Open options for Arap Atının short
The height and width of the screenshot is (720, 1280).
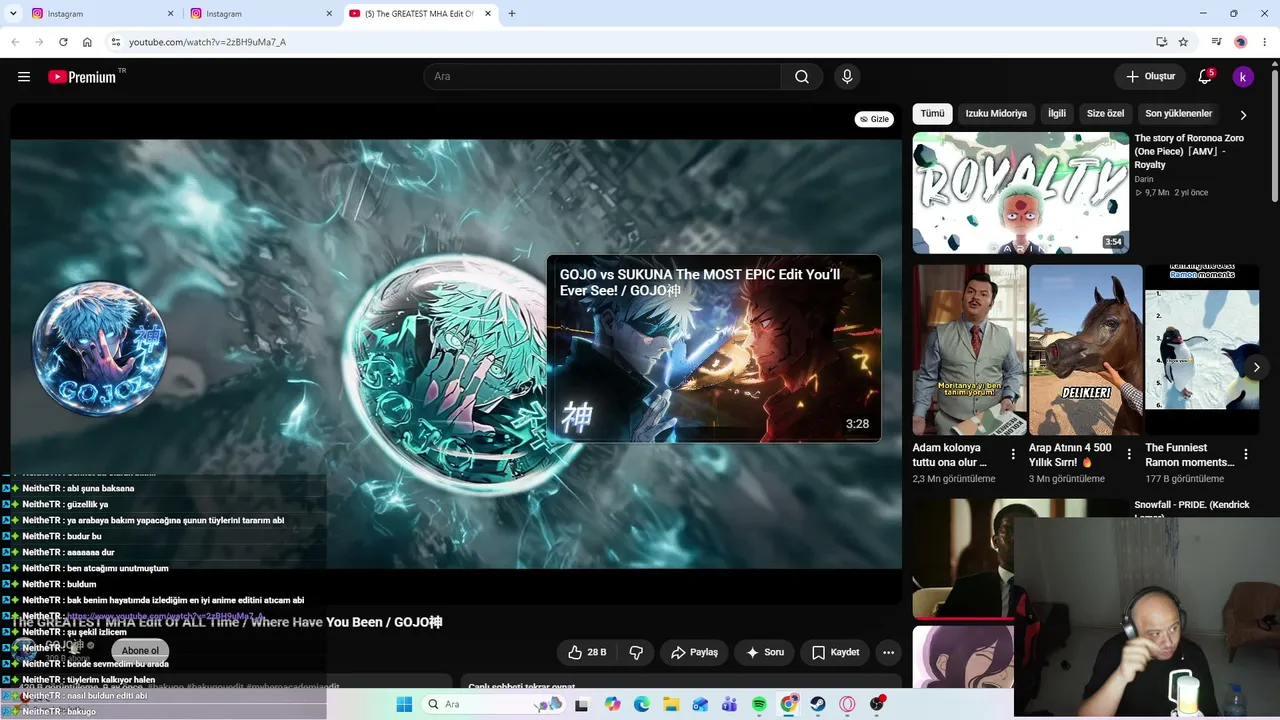[x=1129, y=454]
